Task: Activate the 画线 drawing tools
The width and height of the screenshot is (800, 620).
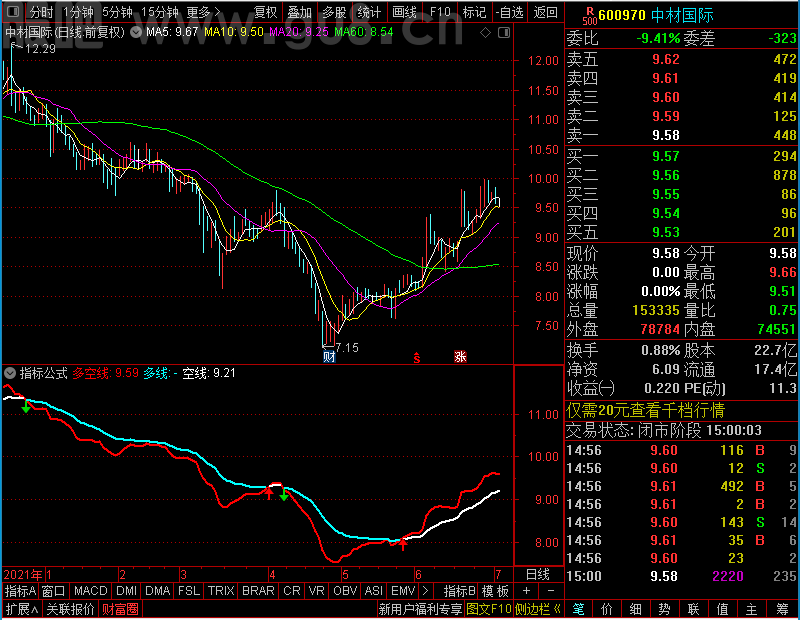Action: click(x=404, y=12)
